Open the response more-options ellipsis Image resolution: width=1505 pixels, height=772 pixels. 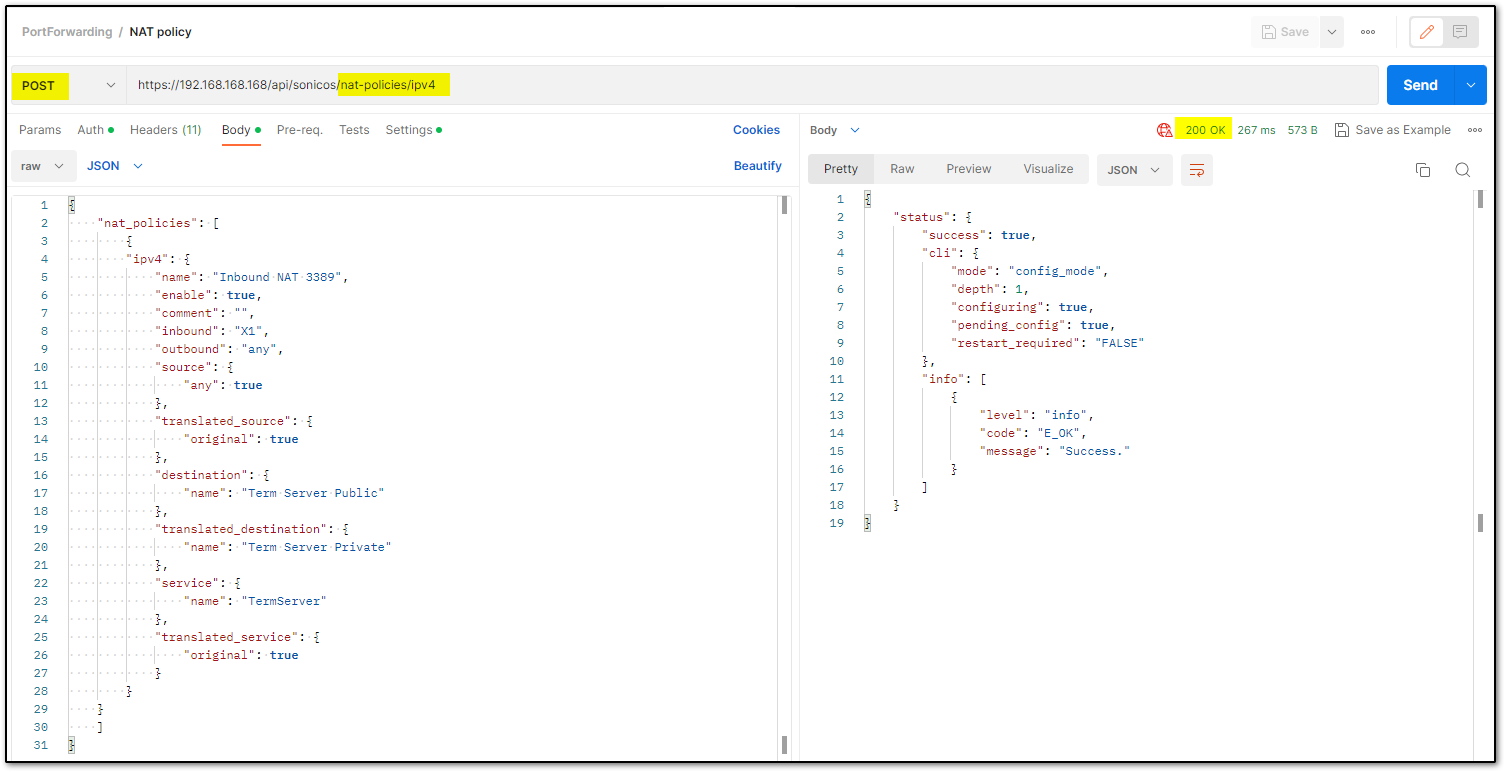(1474, 130)
